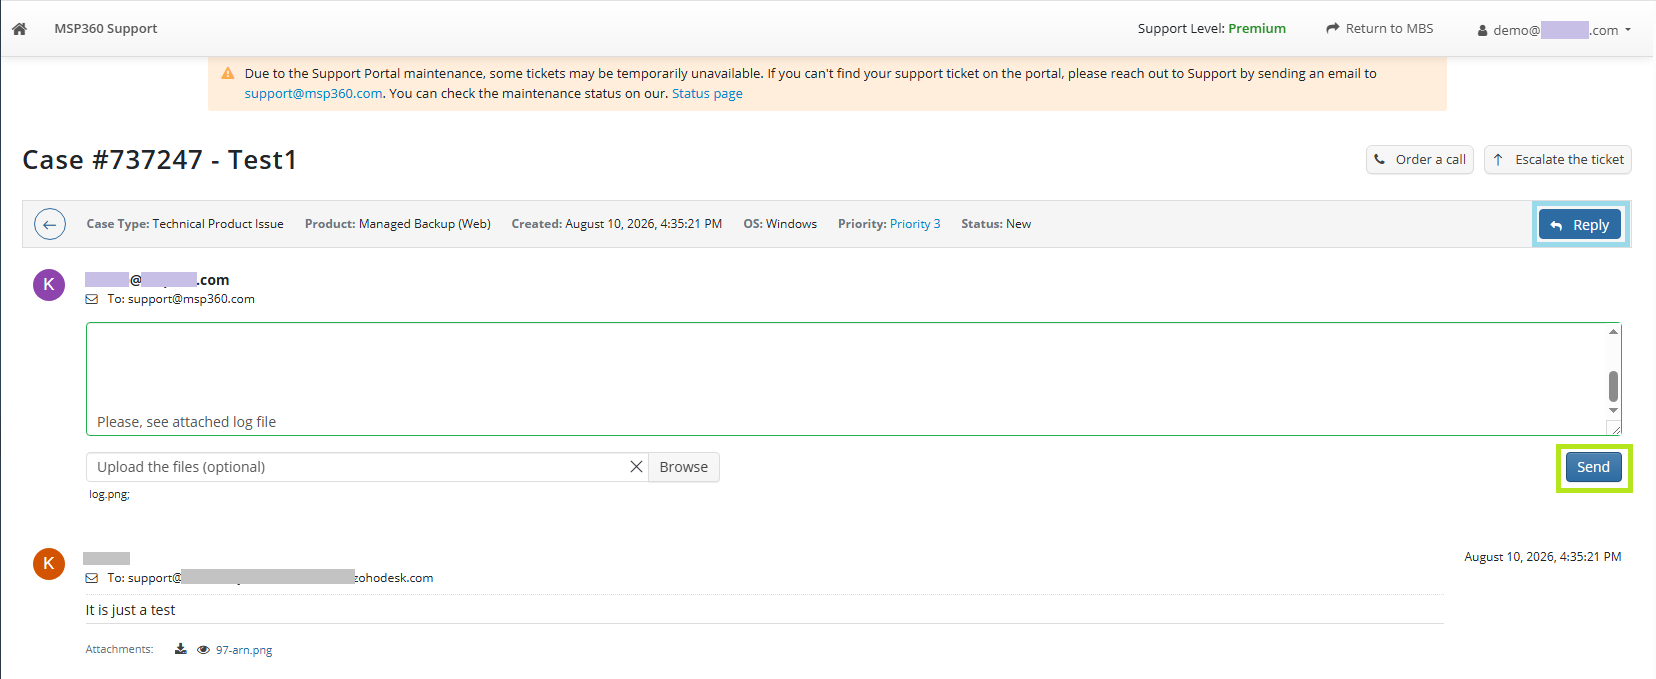1656x679 pixels.
Task: Click the text area scroll down arrow
Action: coord(1613,411)
